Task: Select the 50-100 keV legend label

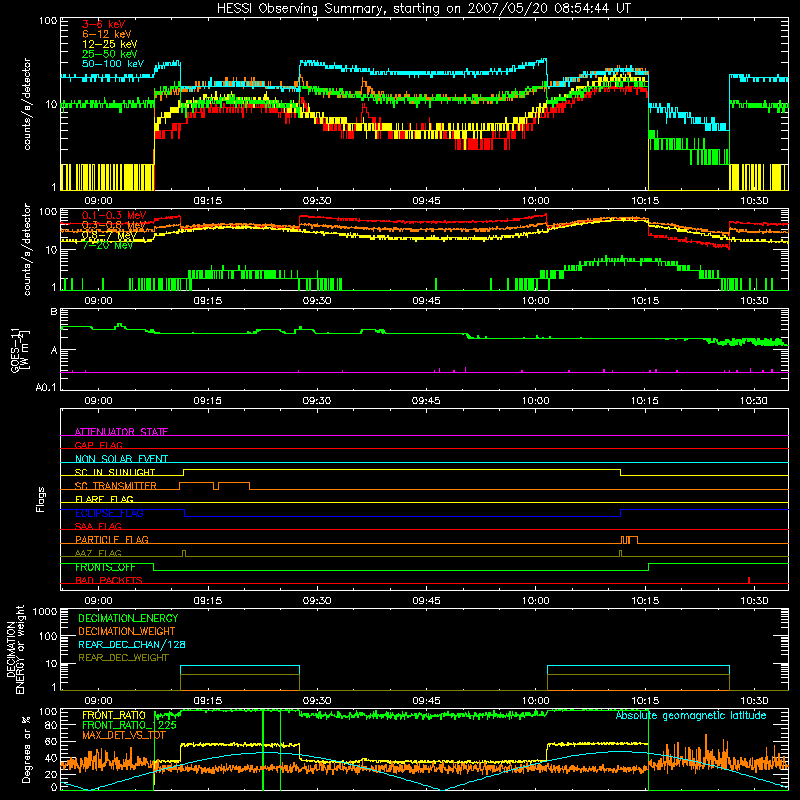Action: [x=113, y=63]
